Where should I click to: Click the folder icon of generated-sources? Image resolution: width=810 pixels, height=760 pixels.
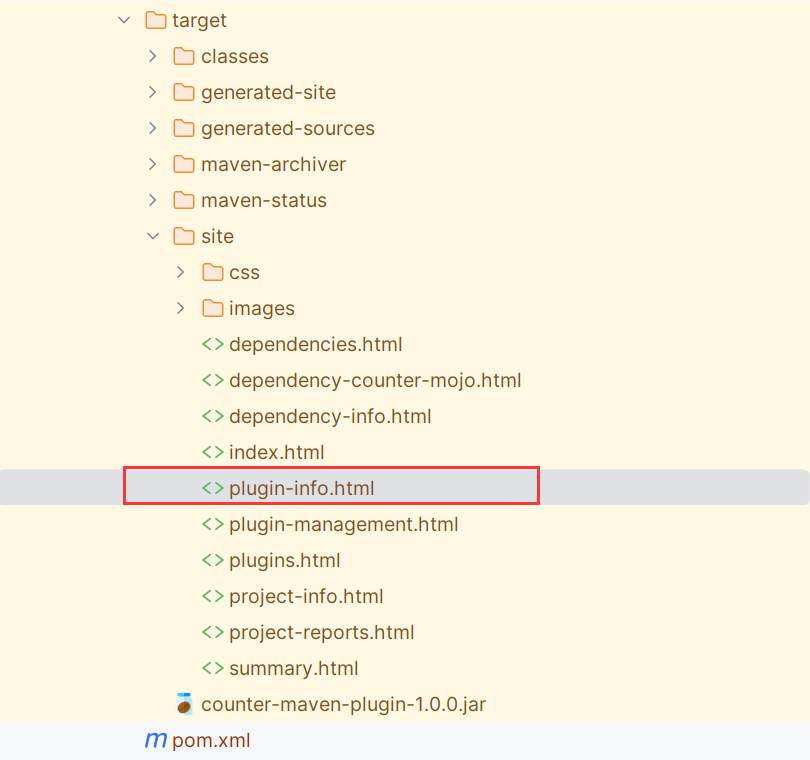click(x=184, y=128)
